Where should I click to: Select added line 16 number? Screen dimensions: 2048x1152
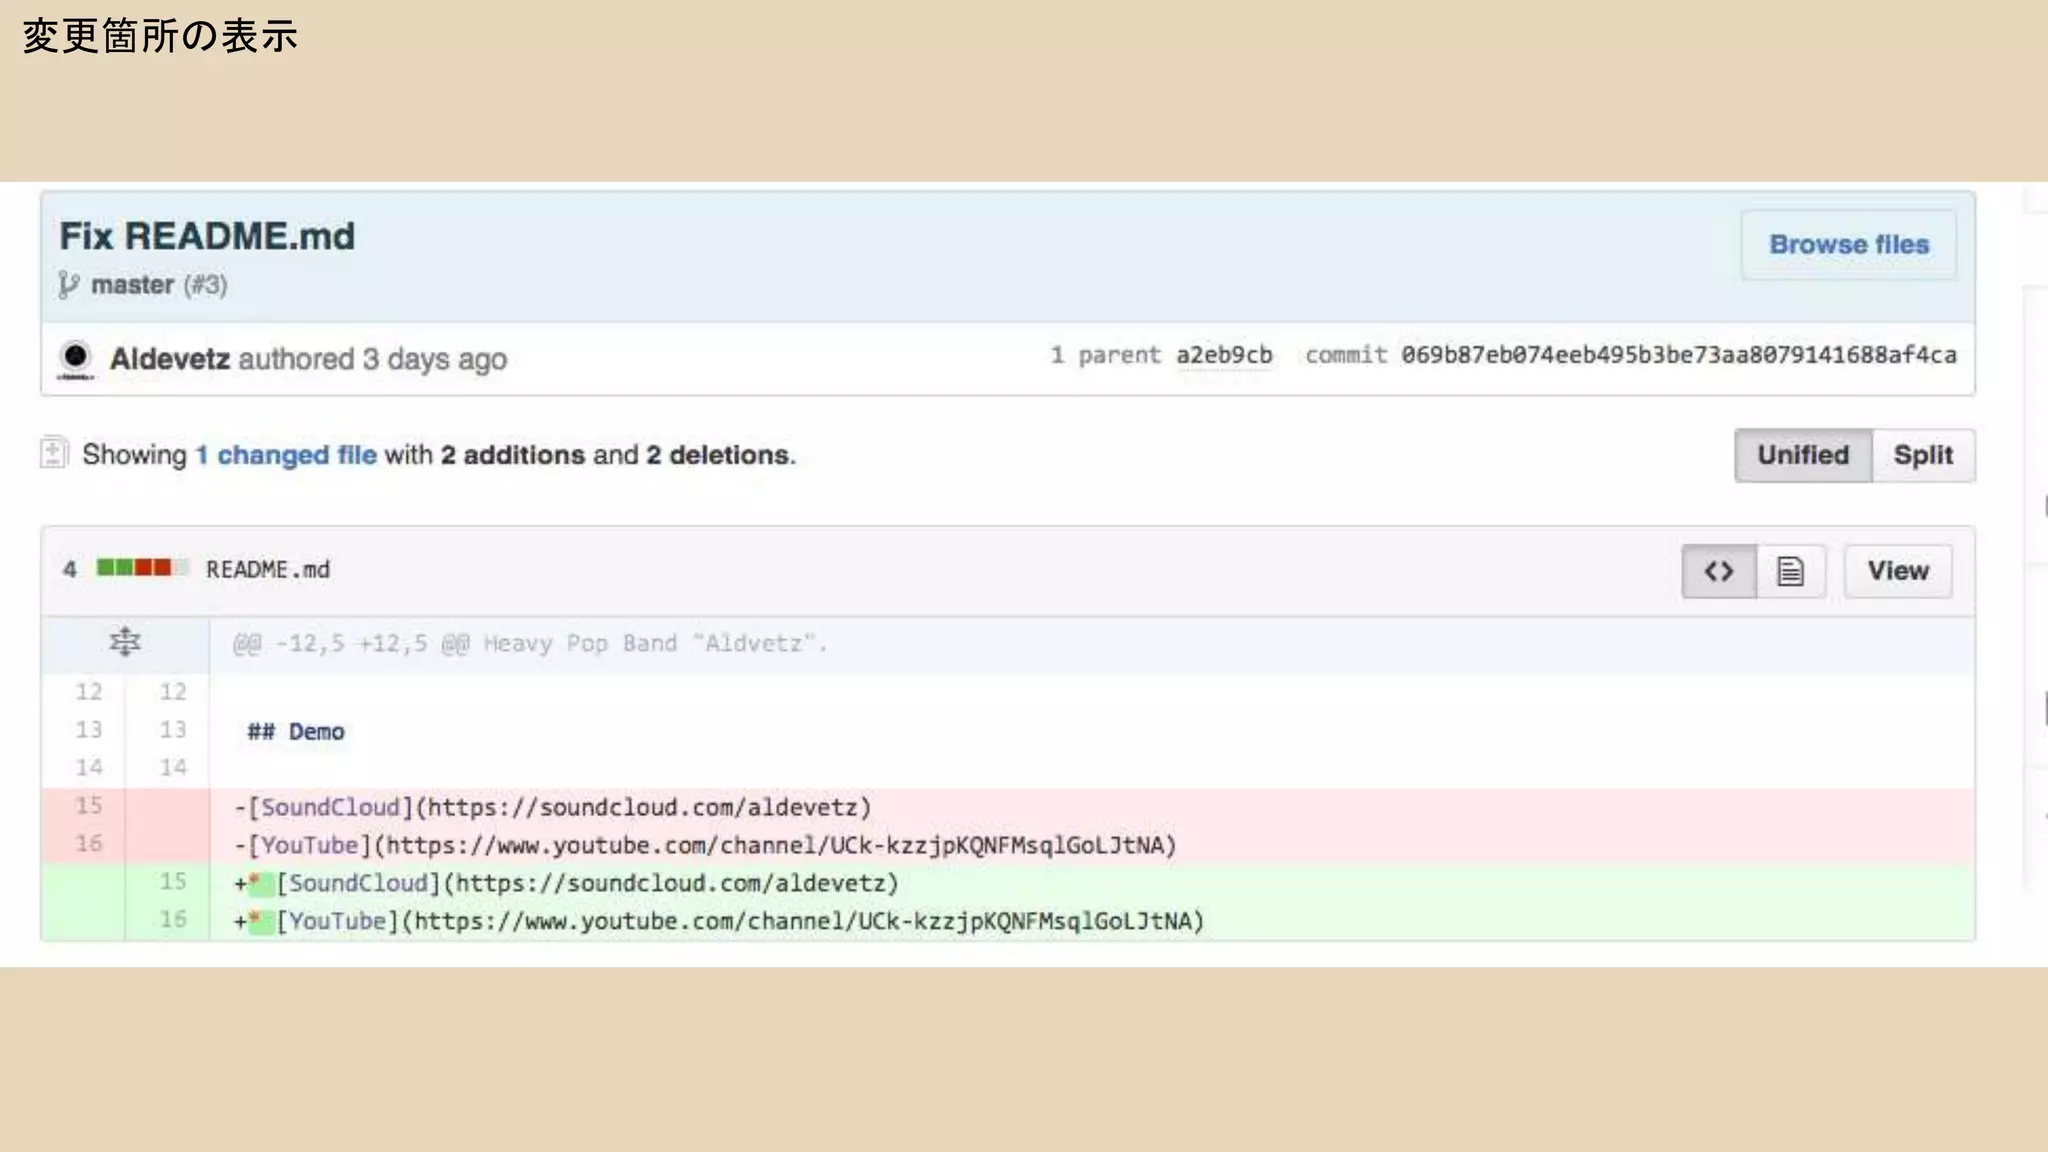click(x=172, y=919)
